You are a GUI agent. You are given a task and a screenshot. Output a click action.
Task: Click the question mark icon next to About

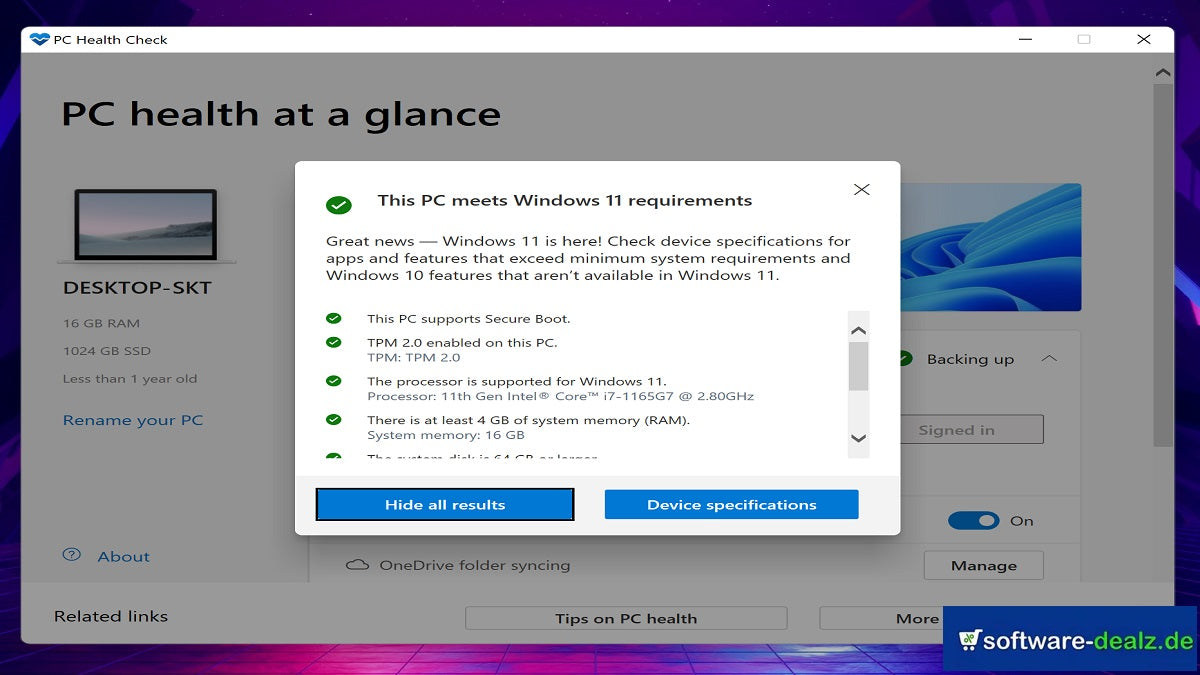click(x=70, y=556)
